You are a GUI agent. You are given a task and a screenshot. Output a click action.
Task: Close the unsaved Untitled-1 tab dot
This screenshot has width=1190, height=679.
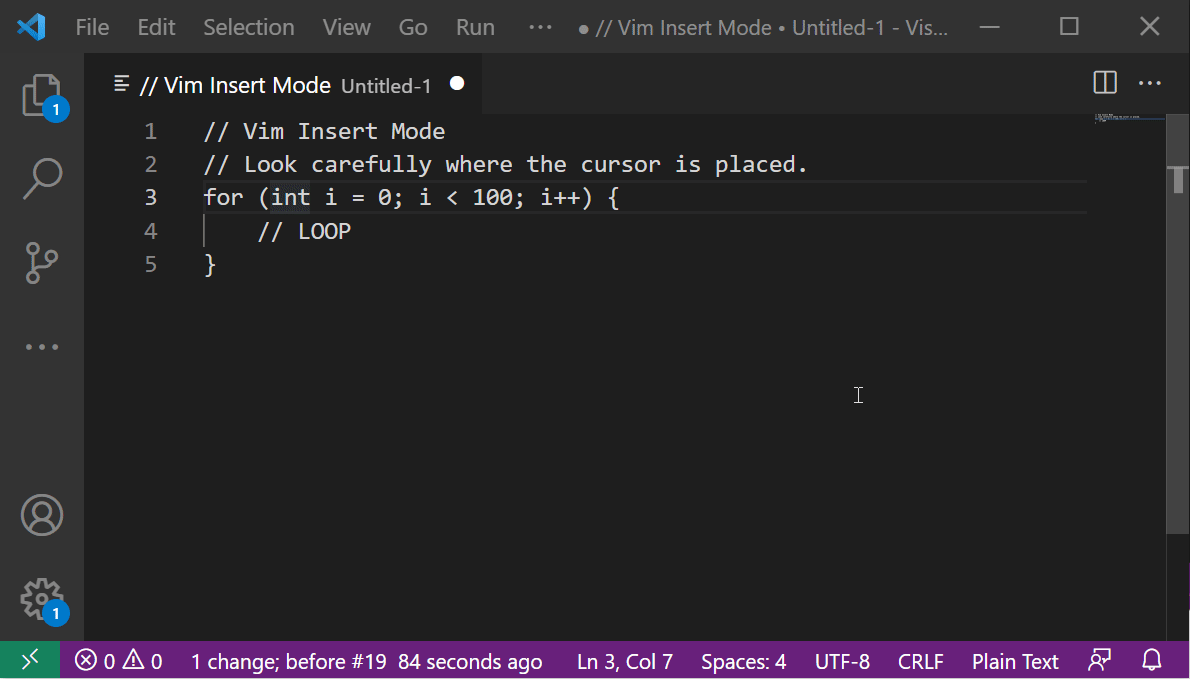[457, 83]
